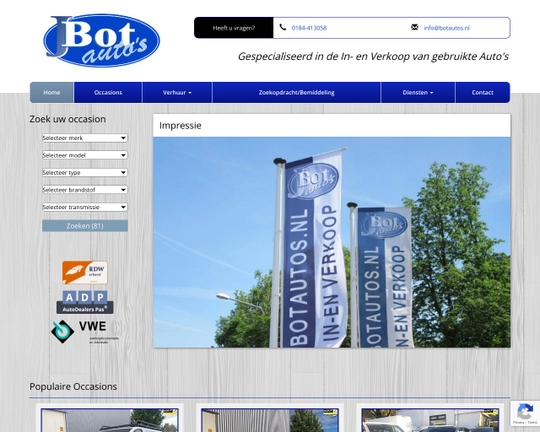Click the Impressie flag photo
Screen dimensions: 540x432
(332, 242)
